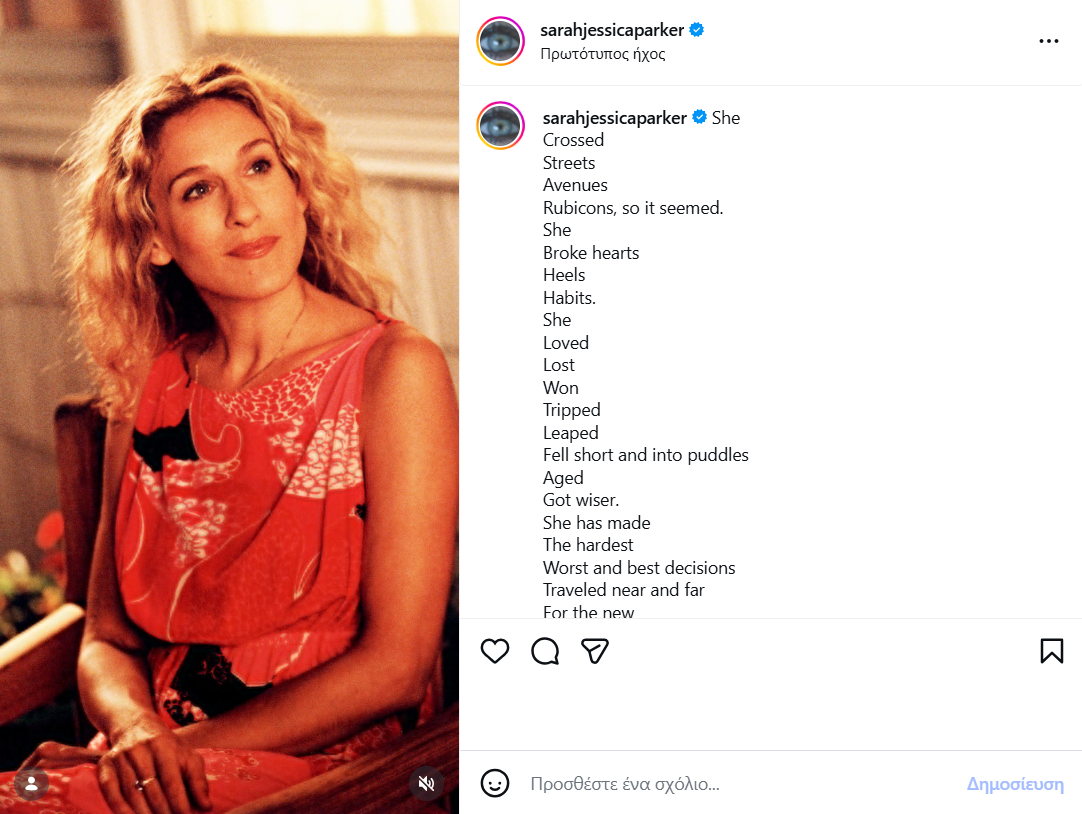The width and height of the screenshot is (1082, 814).
Task: Open the emoji picker for comments
Action: (x=495, y=783)
